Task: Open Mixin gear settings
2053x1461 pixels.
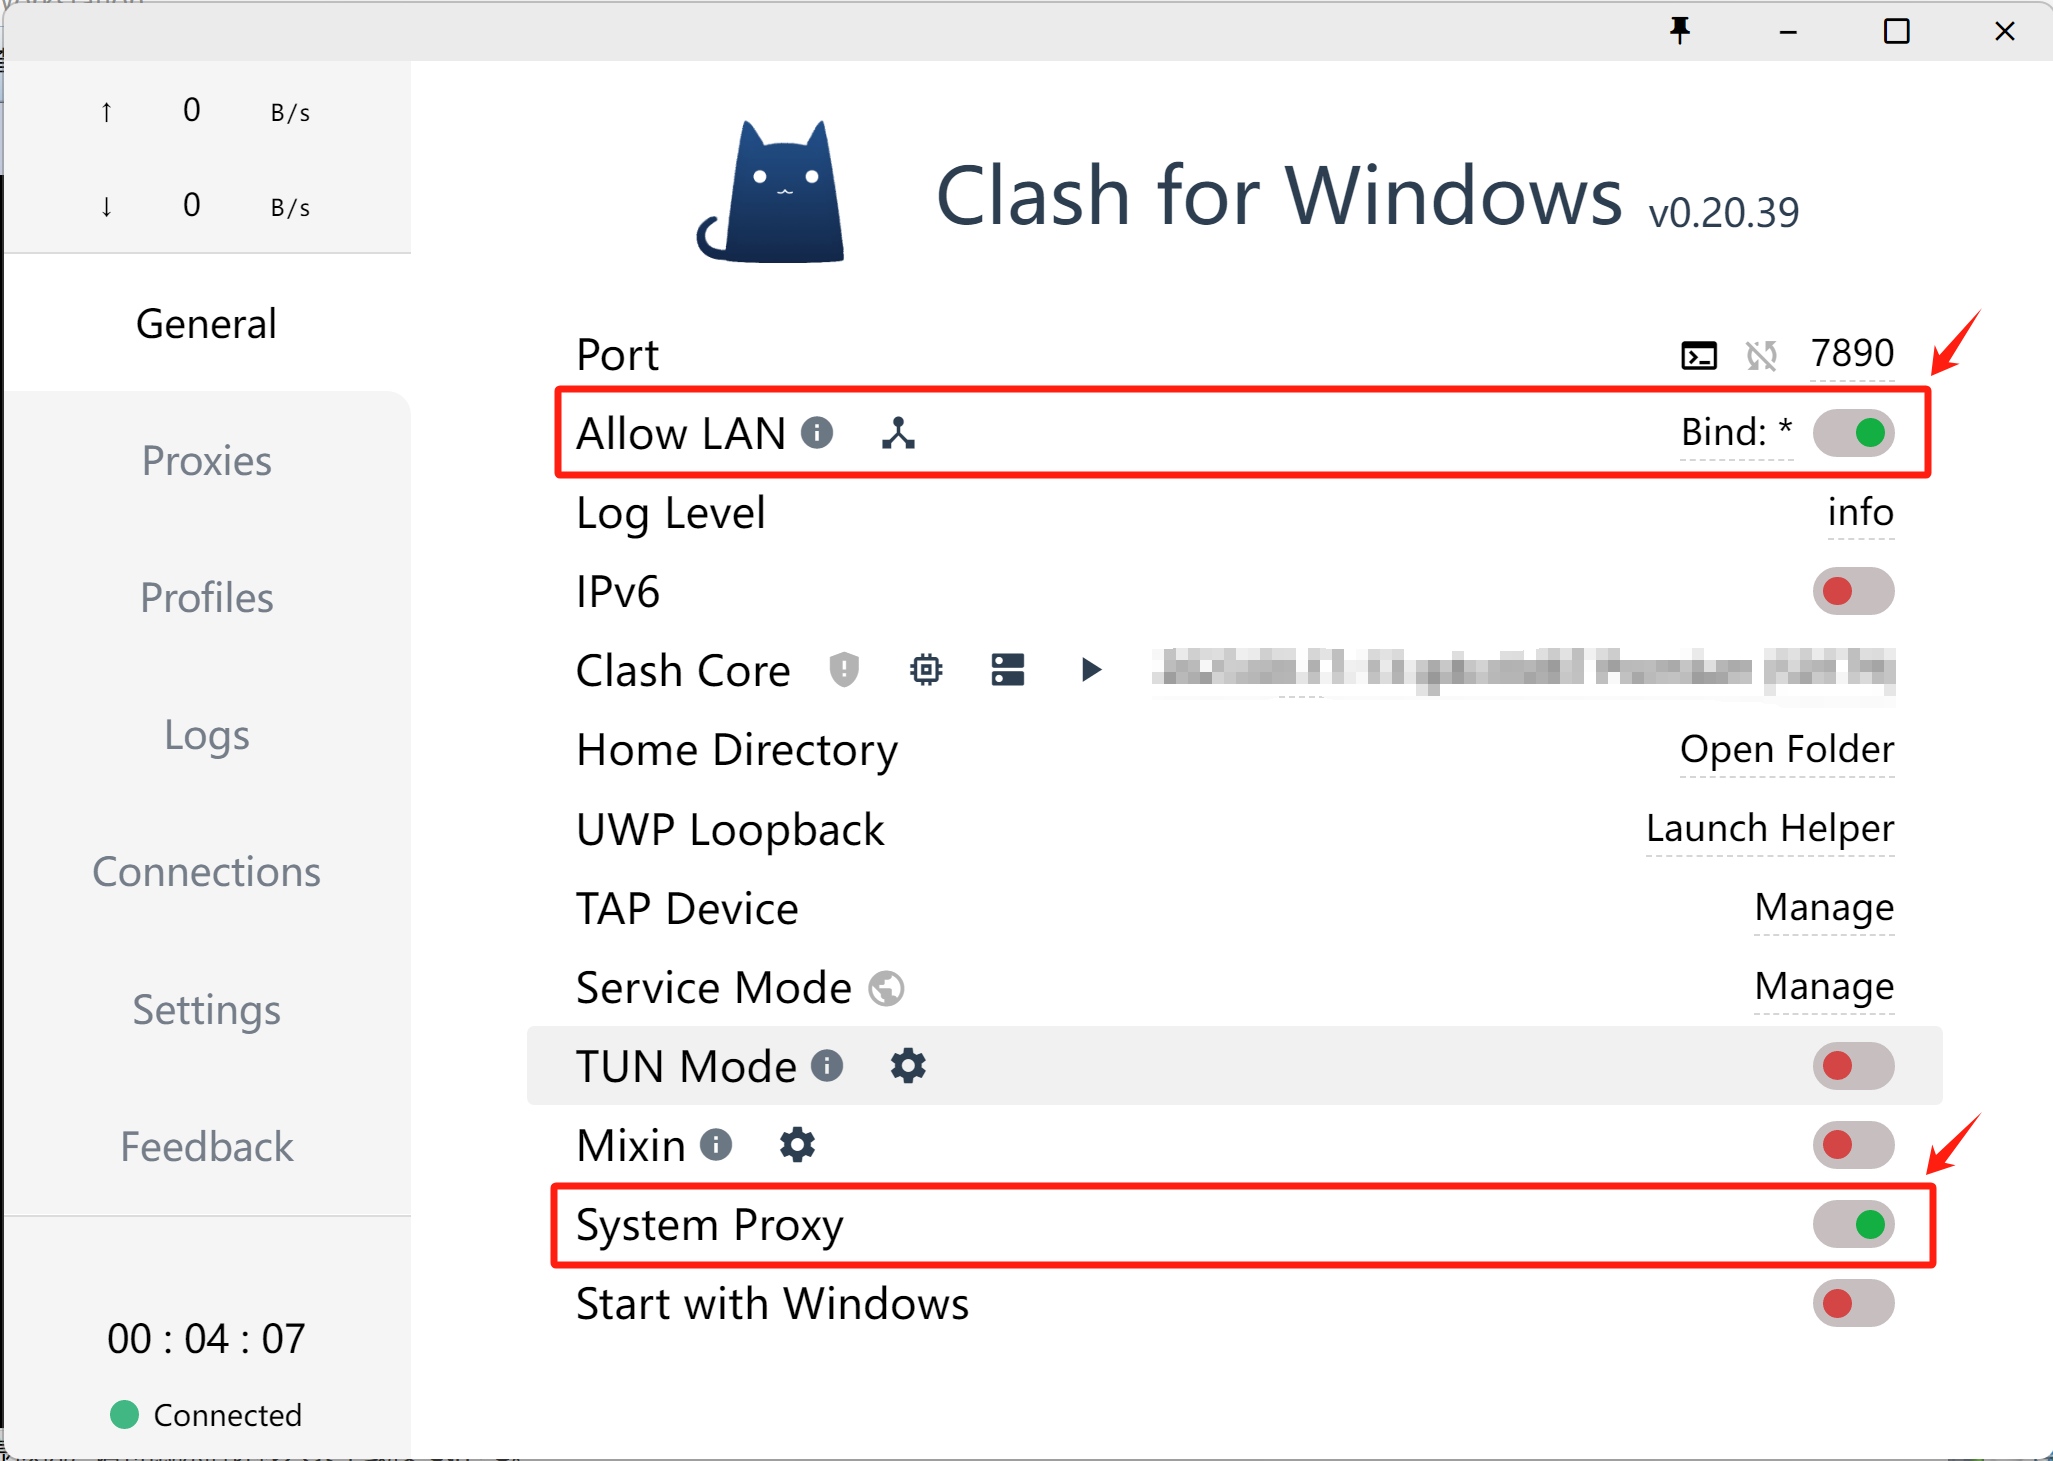Action: click(797, 1145)
